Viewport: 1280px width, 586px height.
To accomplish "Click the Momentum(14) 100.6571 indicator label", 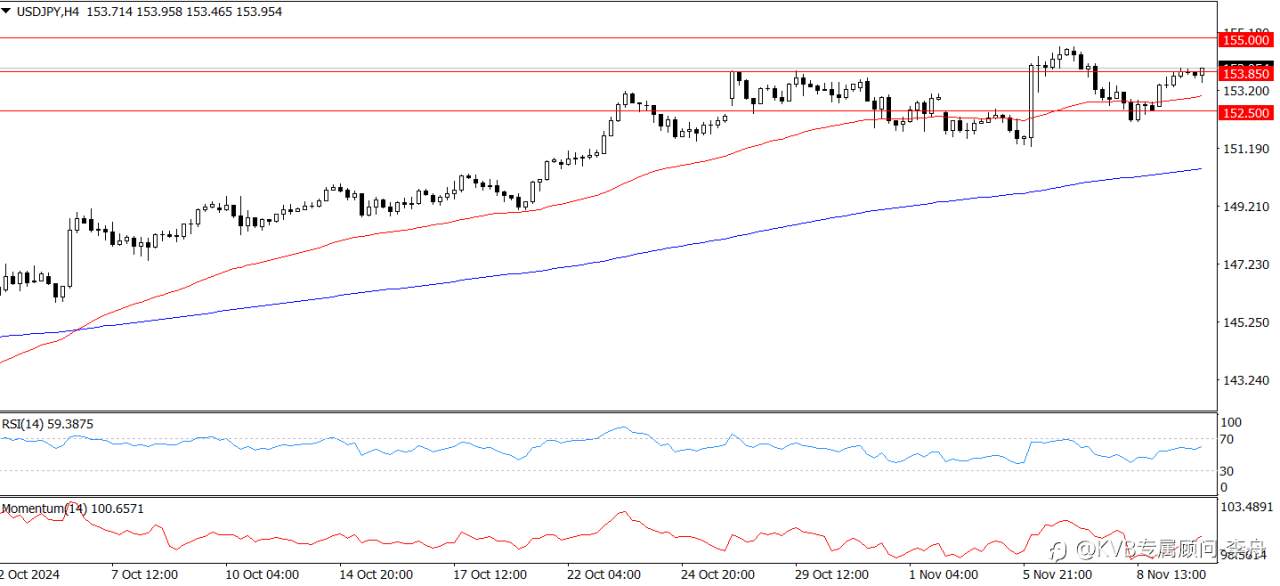I will coord(73,508).
